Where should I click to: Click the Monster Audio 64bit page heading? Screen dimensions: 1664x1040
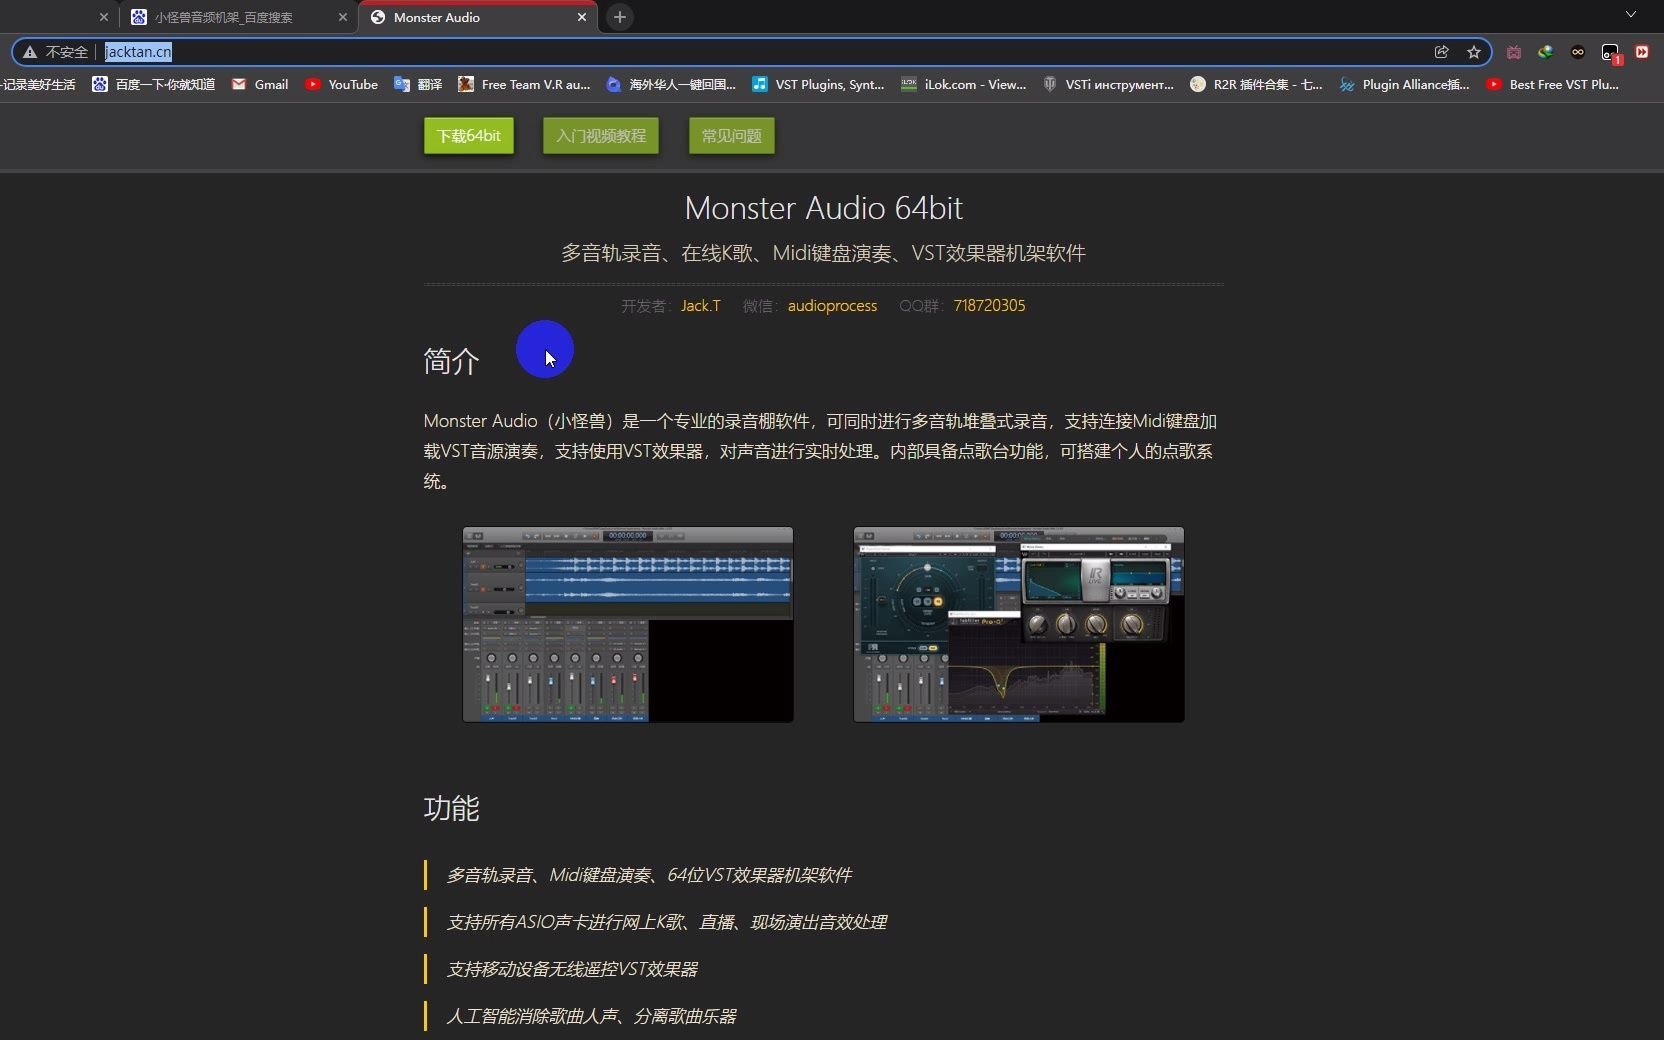click(823, 208)
